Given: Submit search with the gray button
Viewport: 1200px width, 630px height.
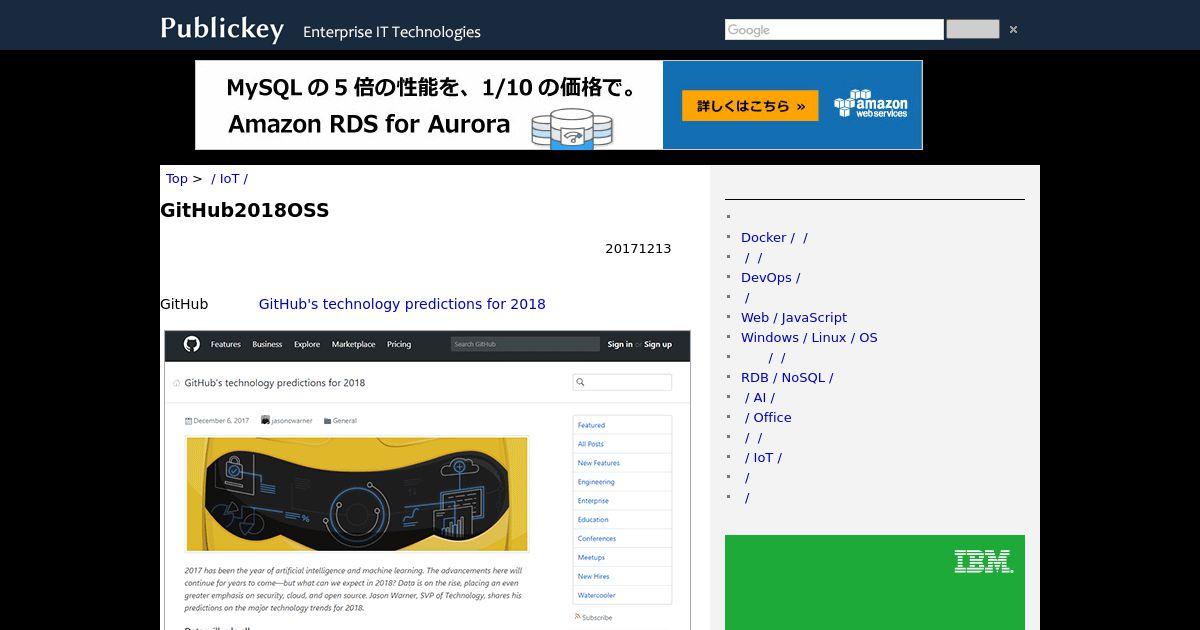Looking at the screenshot, I should 972,30.
